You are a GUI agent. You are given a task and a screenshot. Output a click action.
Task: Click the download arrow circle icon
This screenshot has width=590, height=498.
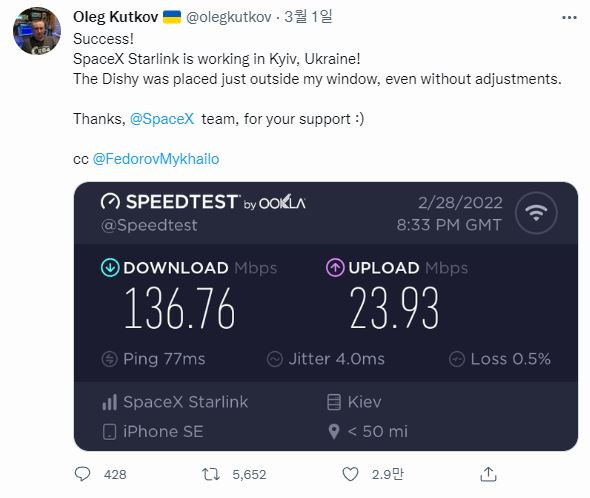110,268
